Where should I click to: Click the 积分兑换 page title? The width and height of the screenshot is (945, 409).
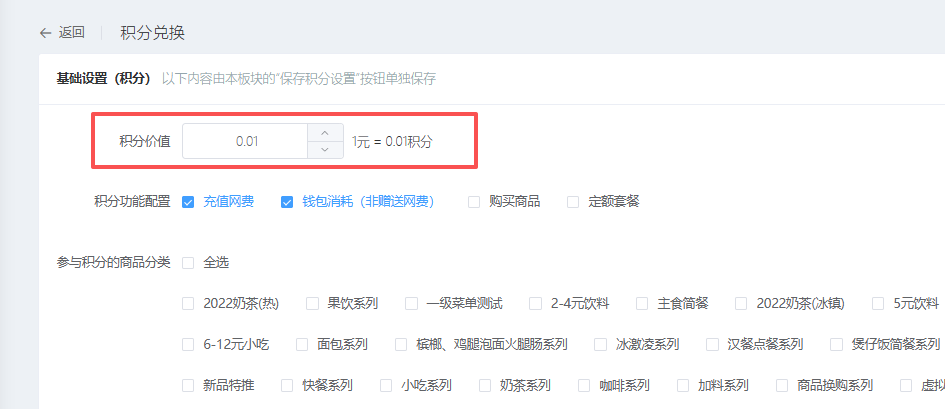click(x=152, y=33)
